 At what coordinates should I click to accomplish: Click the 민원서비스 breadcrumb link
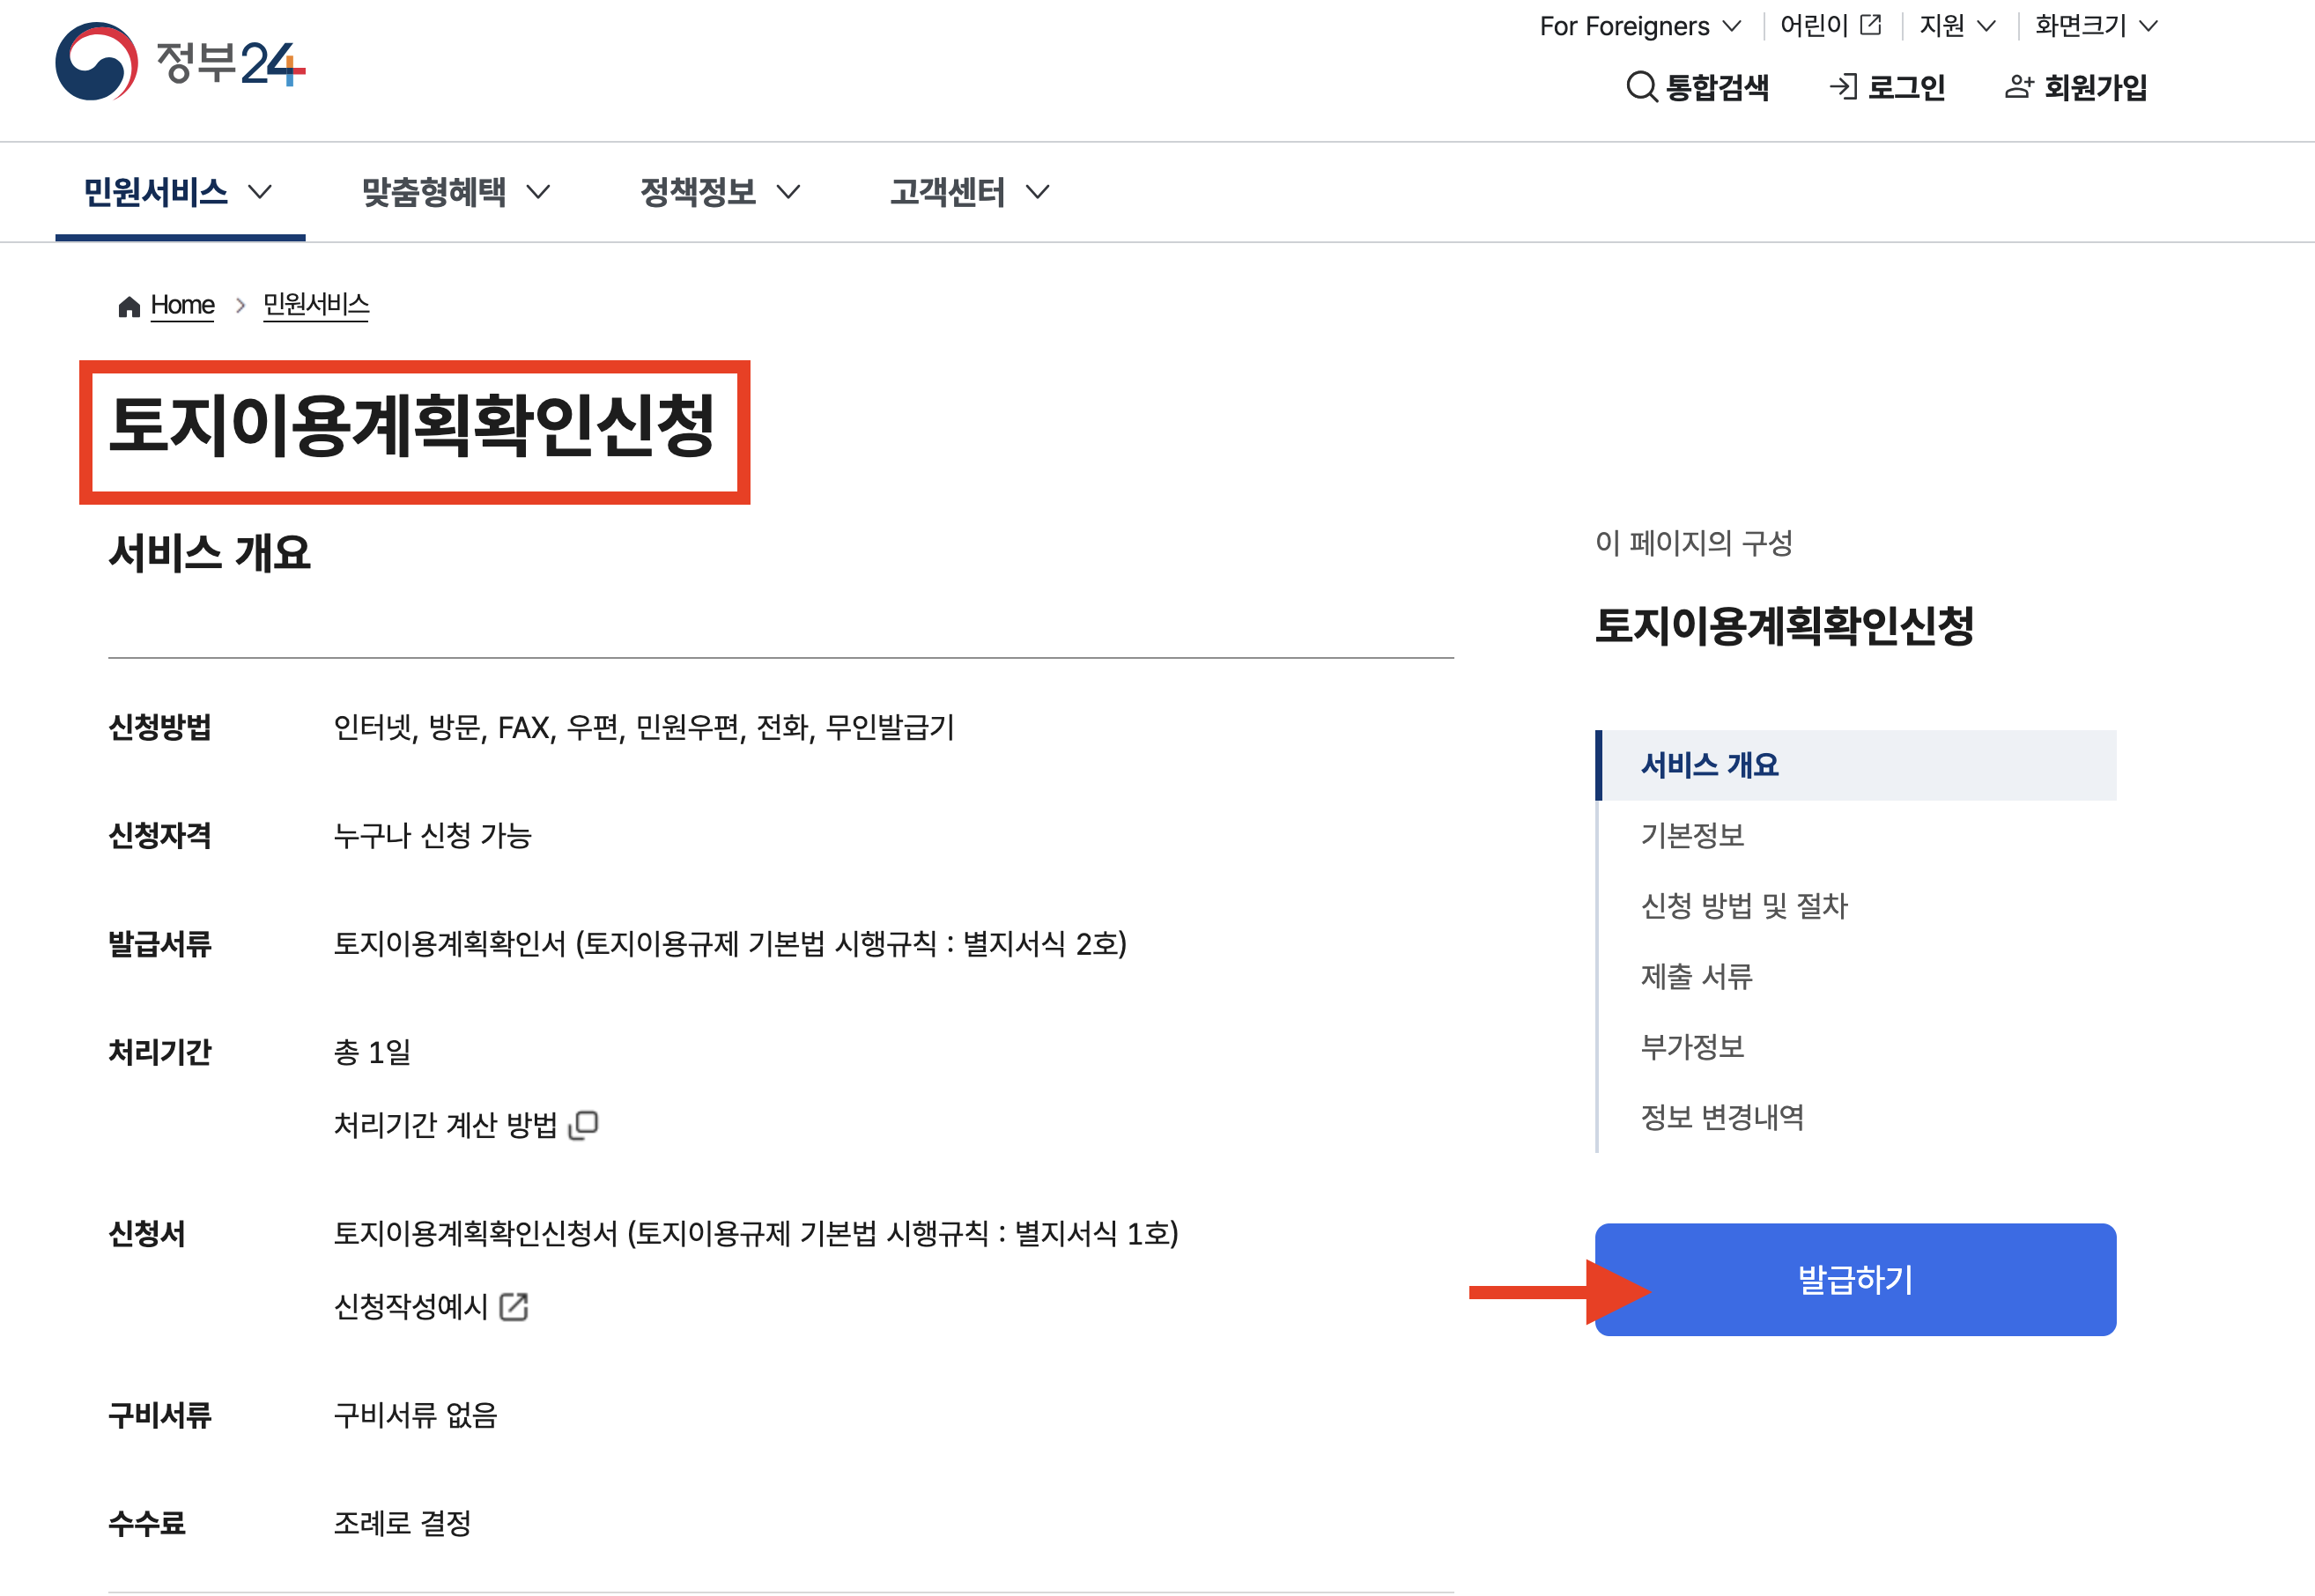(x=316, y=304)
